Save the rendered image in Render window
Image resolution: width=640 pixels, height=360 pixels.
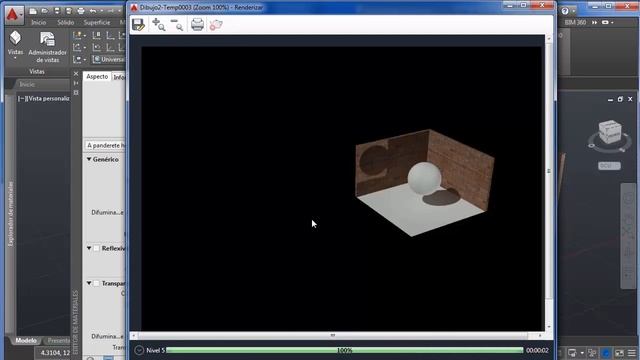click(138, 25)
